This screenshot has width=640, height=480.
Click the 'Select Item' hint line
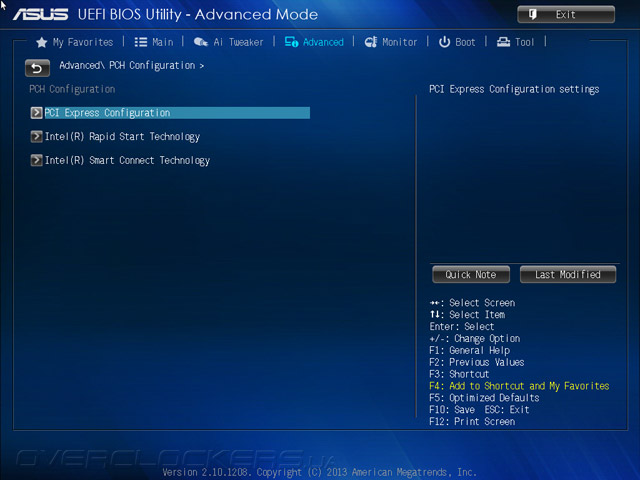[467, 315]
